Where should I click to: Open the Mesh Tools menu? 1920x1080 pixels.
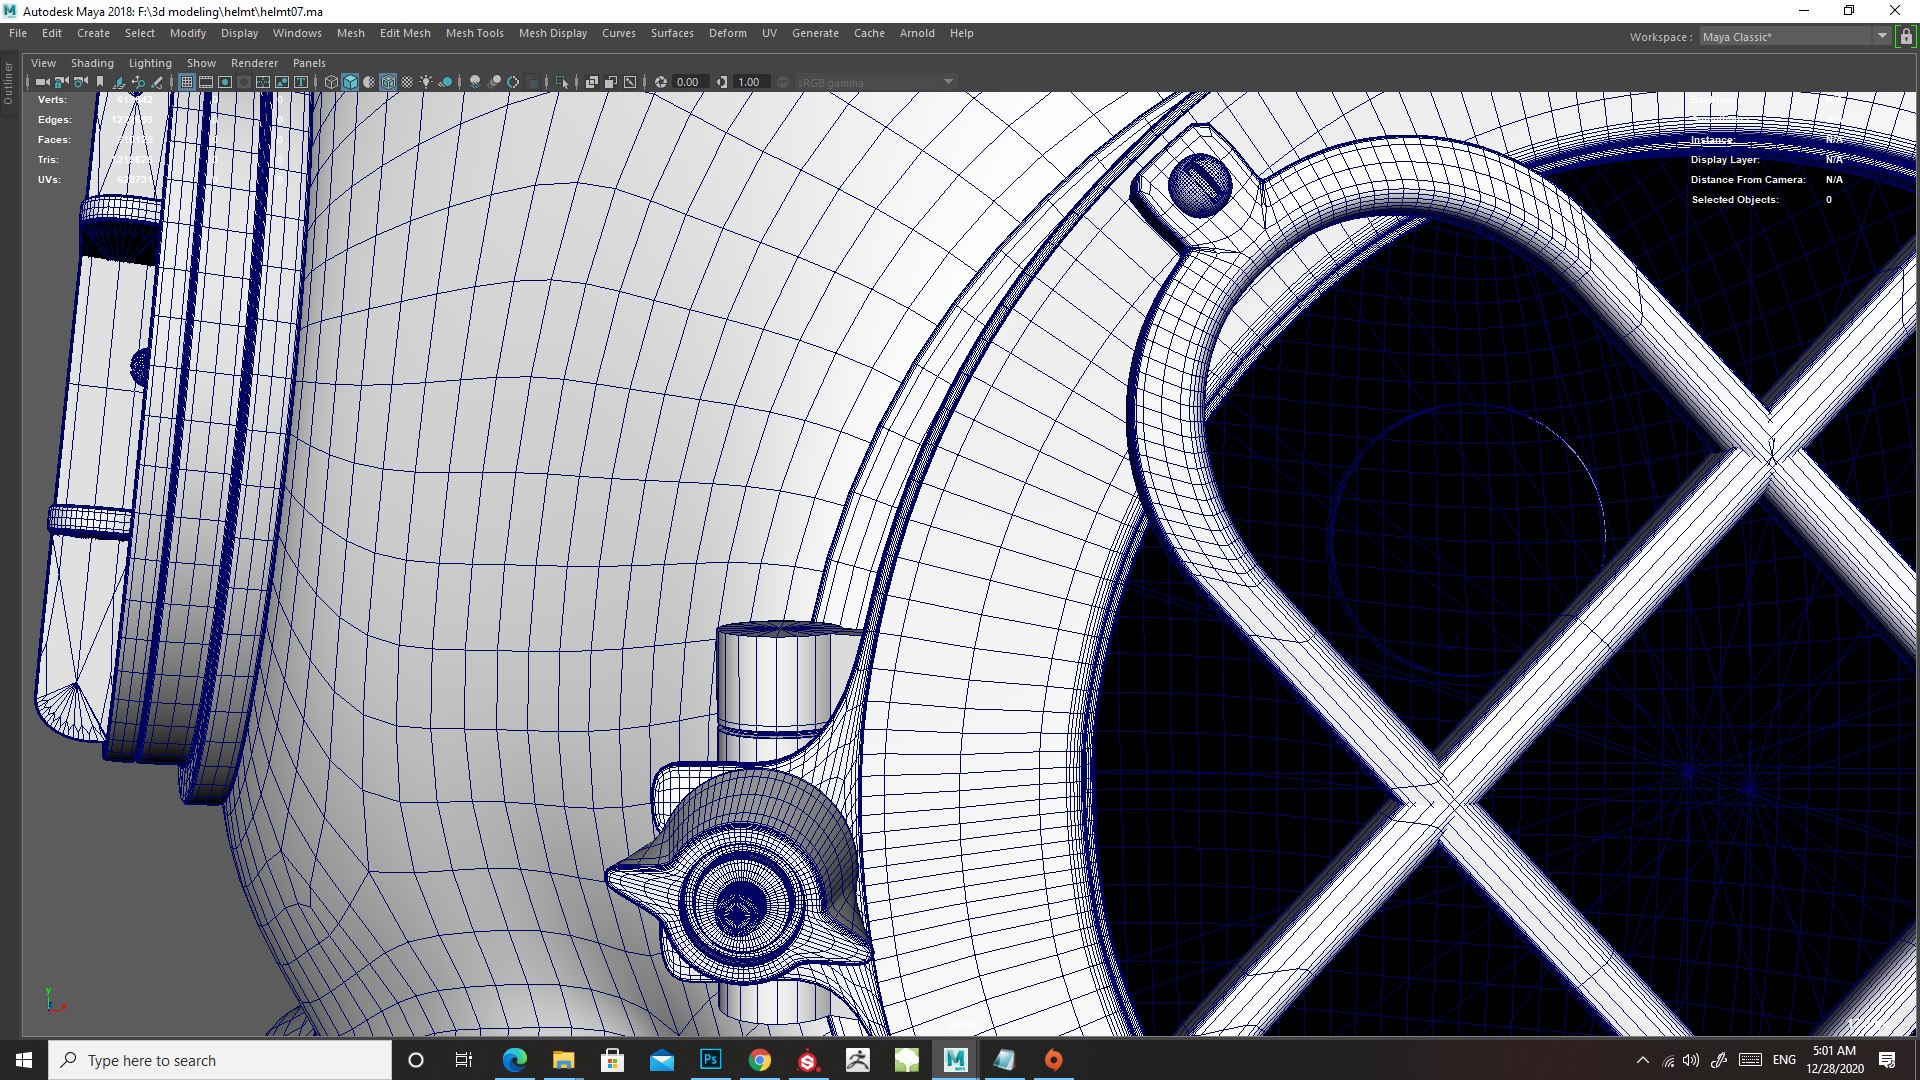pyautogui.click(x=474, y=33)
